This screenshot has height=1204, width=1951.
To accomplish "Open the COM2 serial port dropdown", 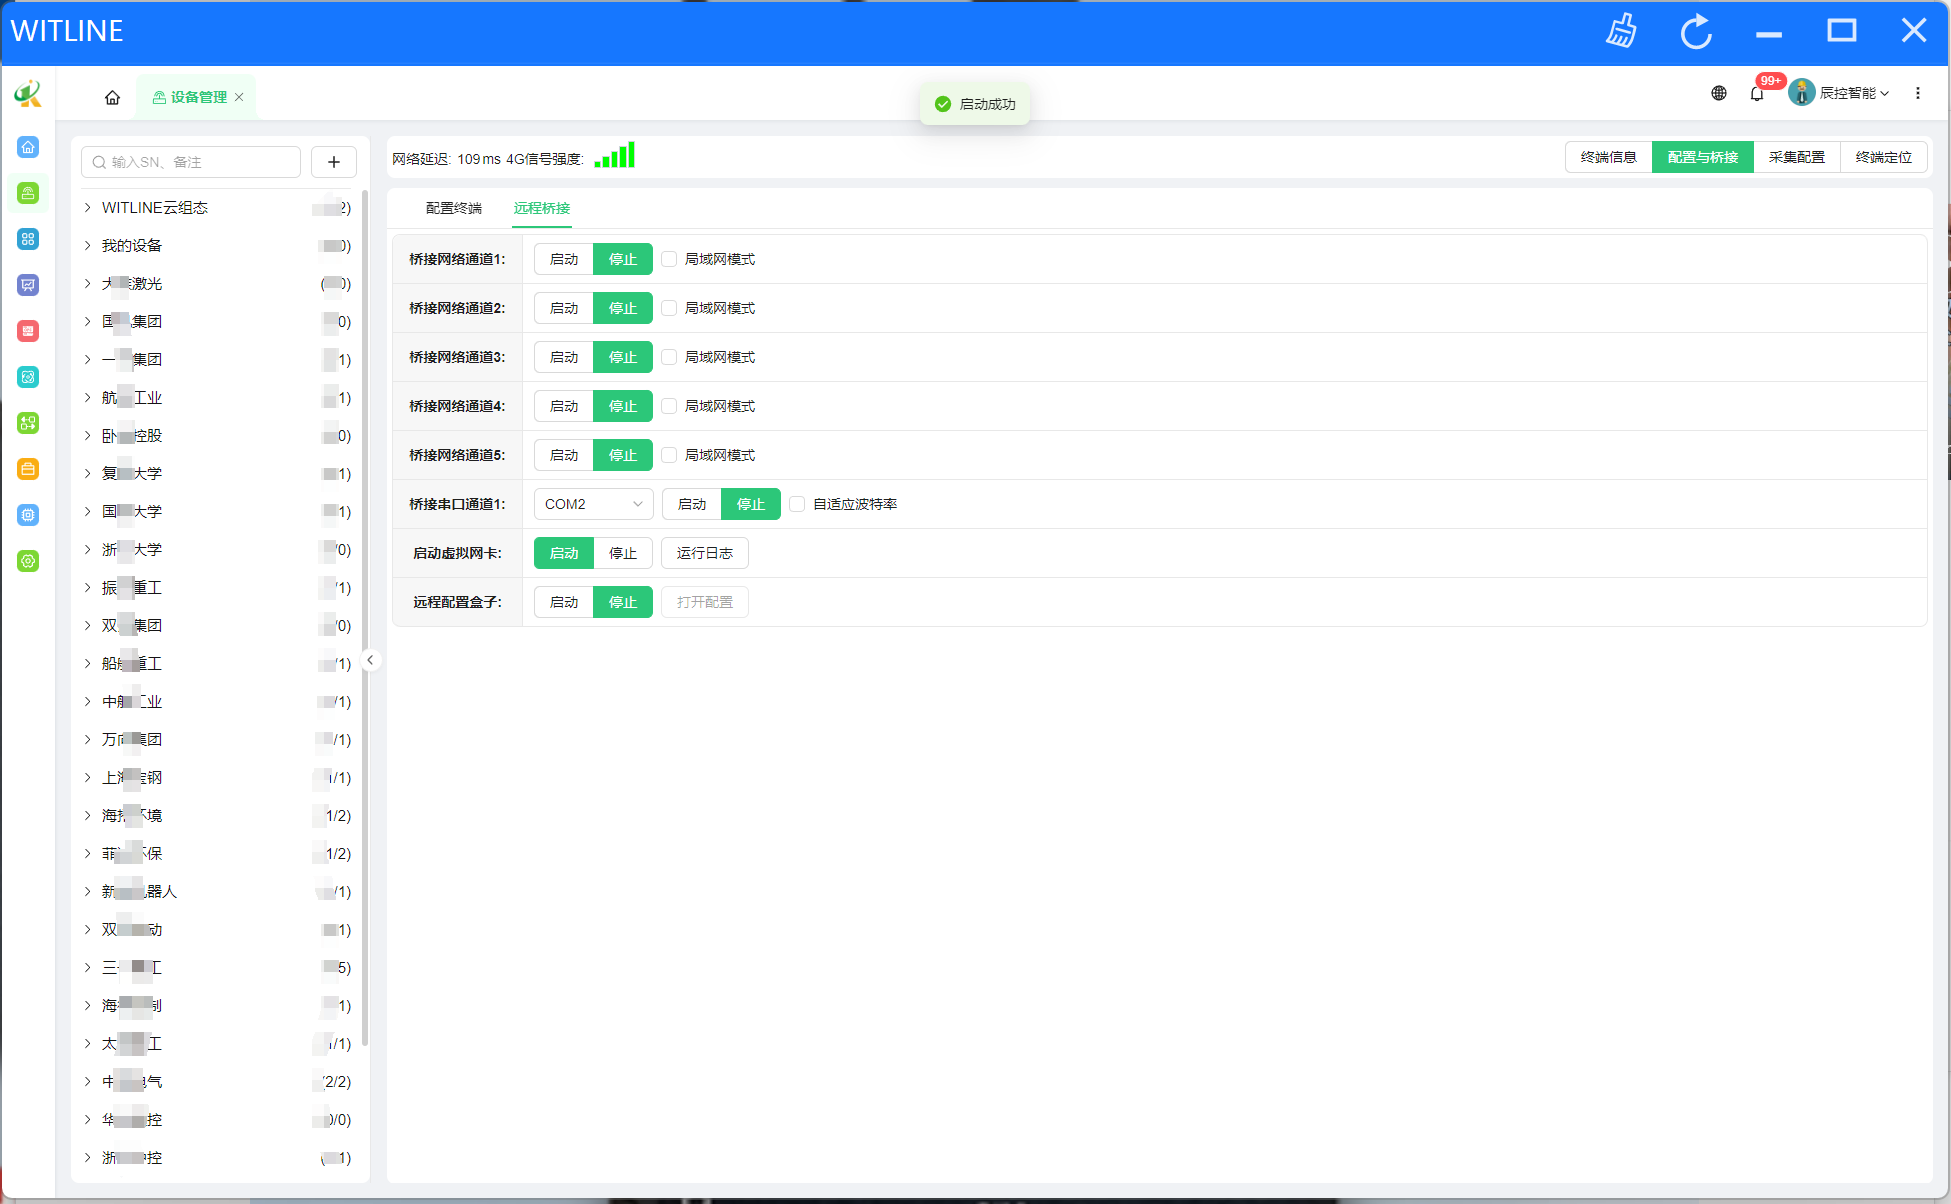I will tap(593, 504).
